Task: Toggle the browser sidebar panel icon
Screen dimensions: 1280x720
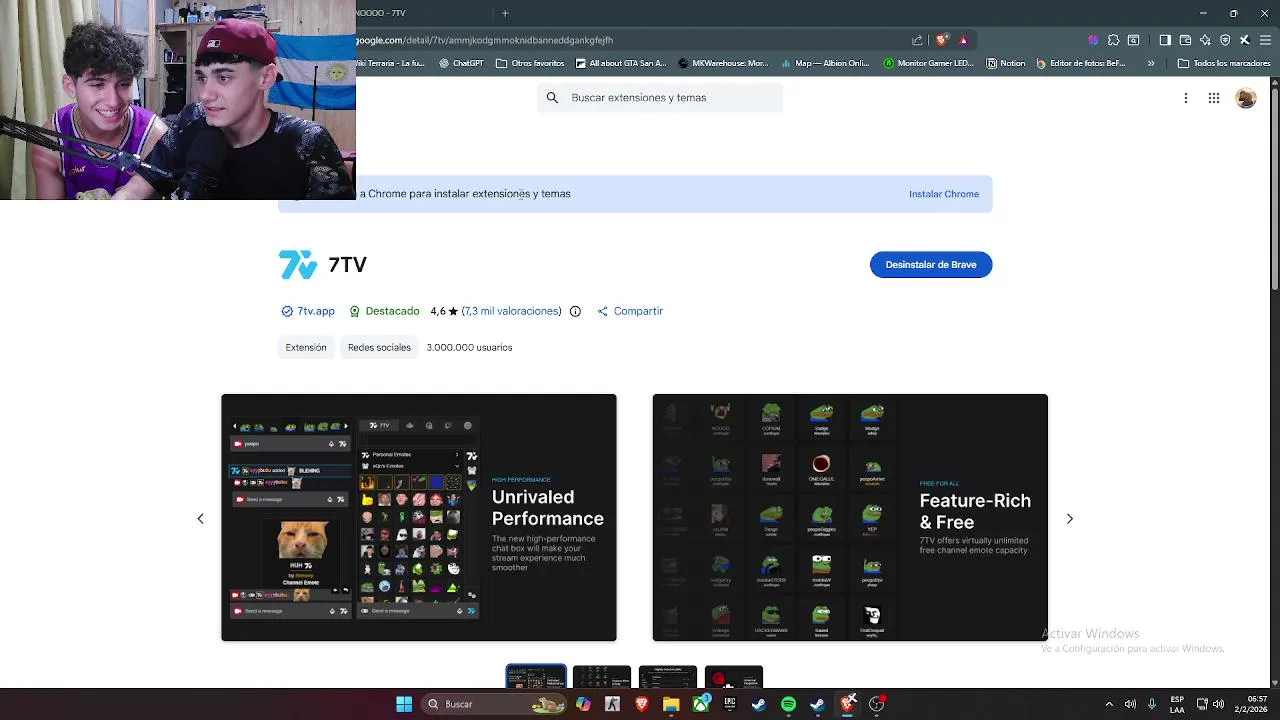Action: 1165,40
